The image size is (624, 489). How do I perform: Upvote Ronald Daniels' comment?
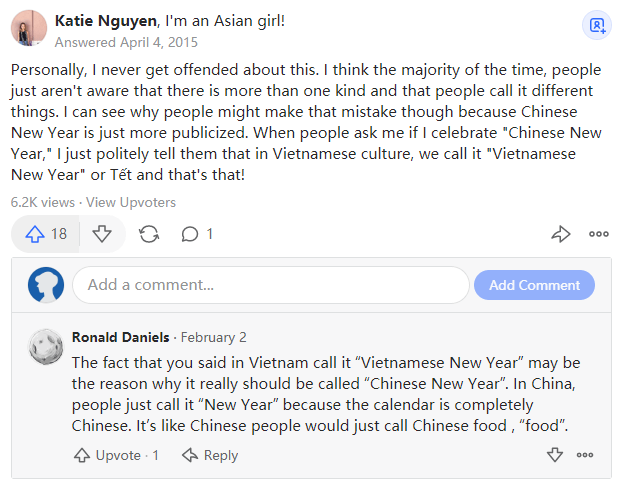point(115,455)
